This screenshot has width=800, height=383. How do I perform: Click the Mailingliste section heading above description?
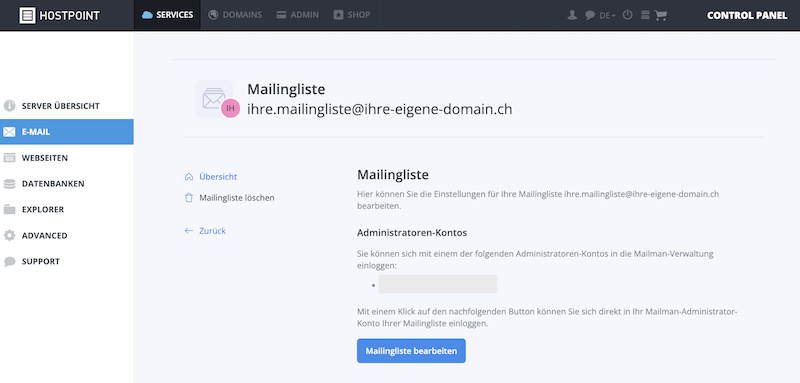point(393,175)
